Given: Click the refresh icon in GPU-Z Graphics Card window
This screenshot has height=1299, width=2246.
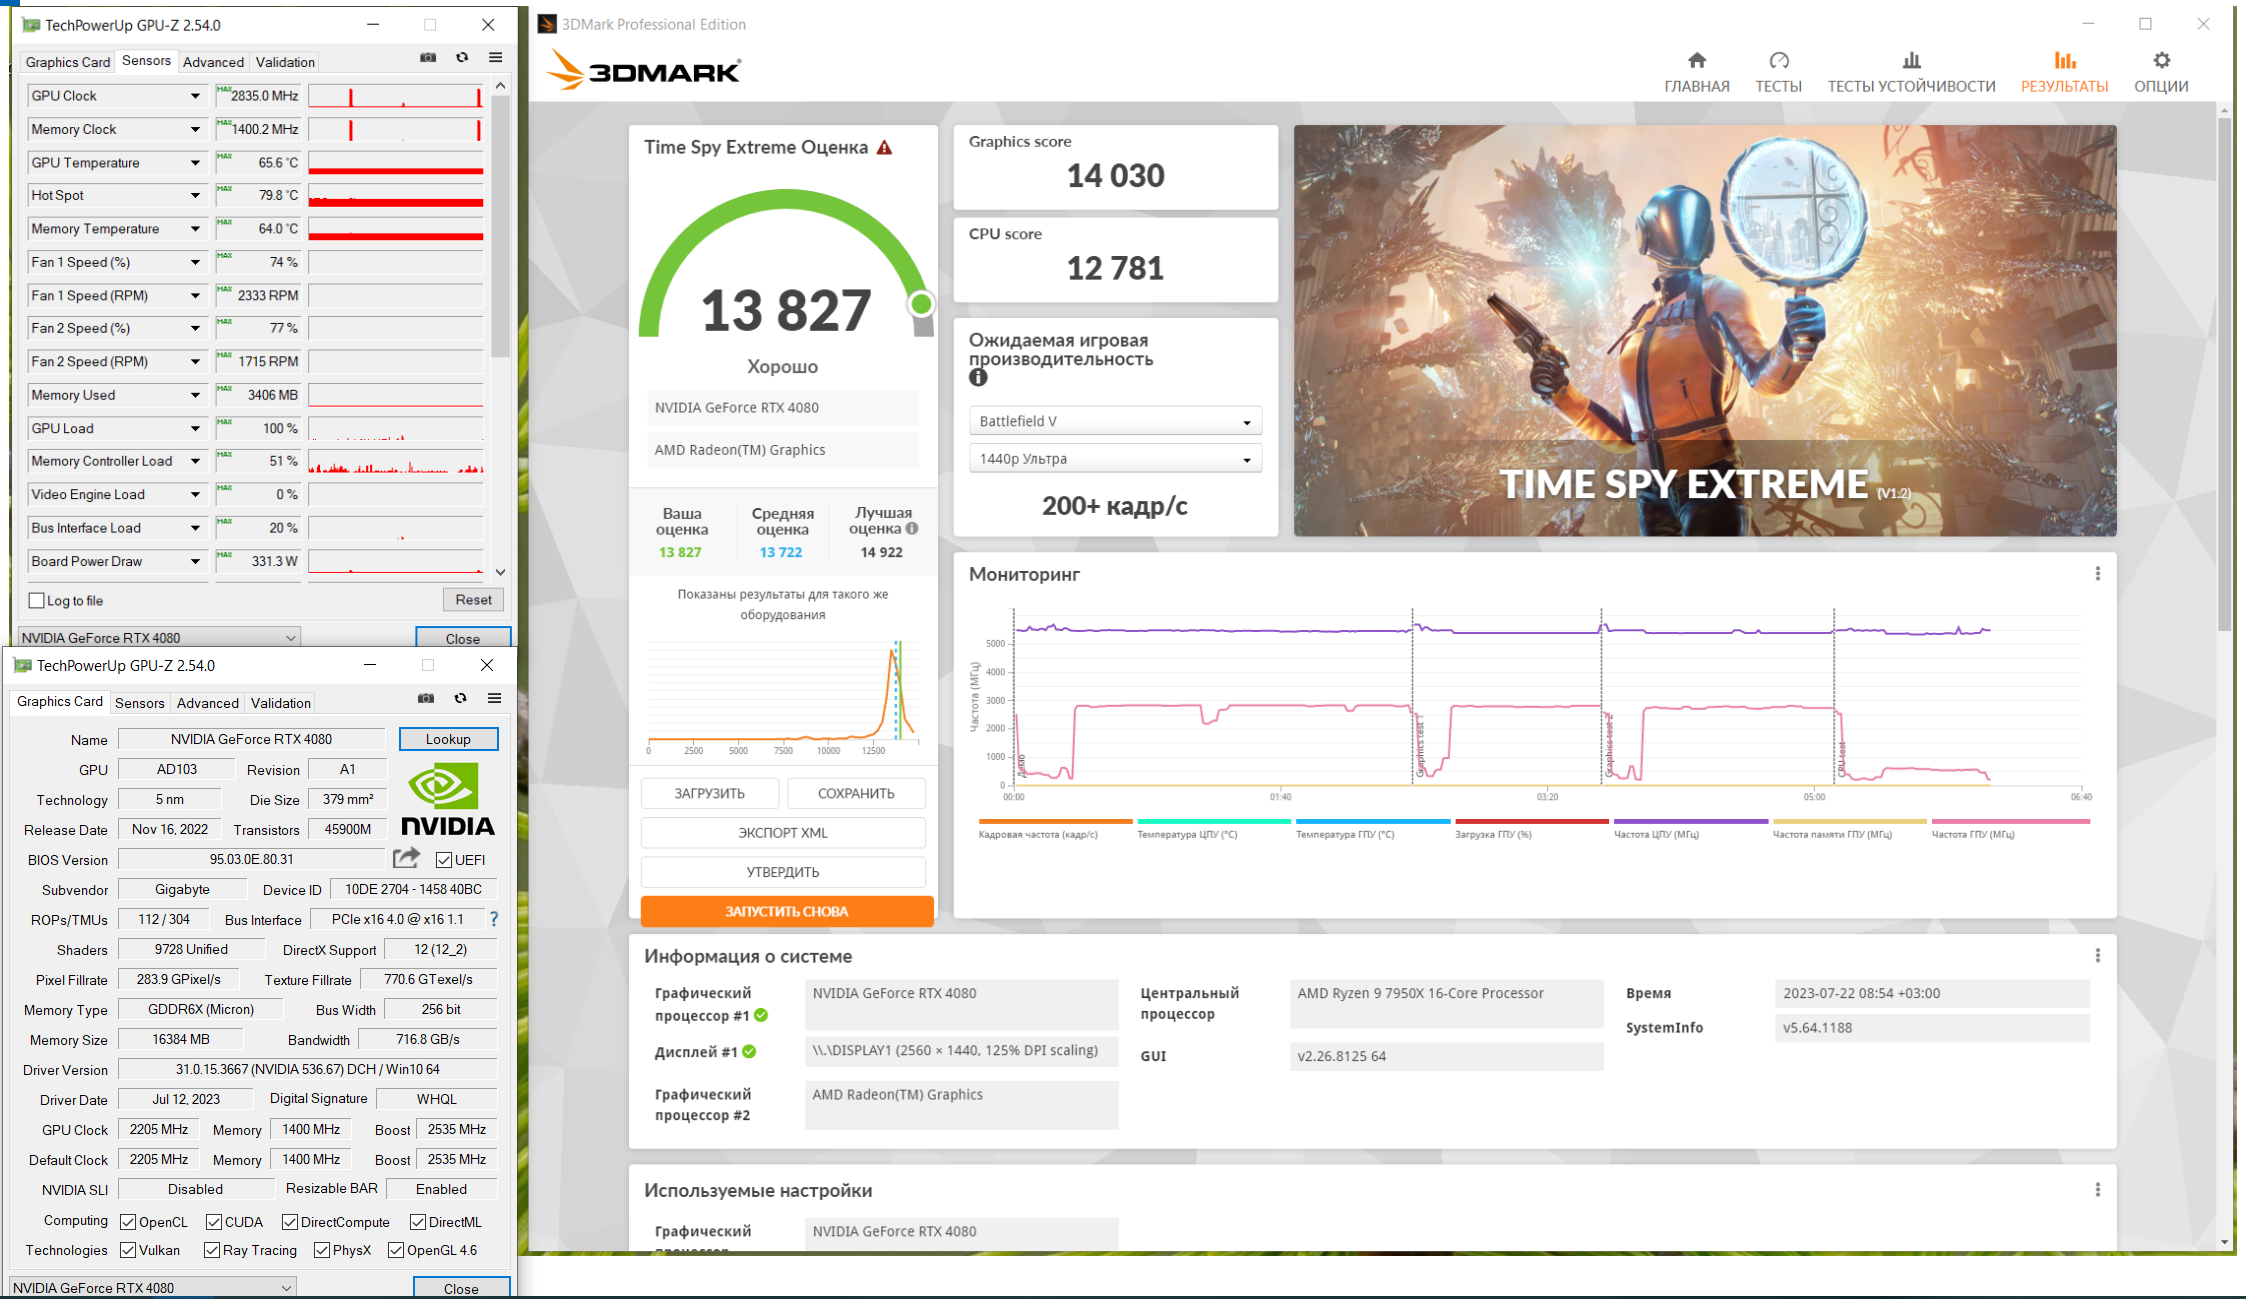Looking at the screenshot, I should [x=460, y=698].
